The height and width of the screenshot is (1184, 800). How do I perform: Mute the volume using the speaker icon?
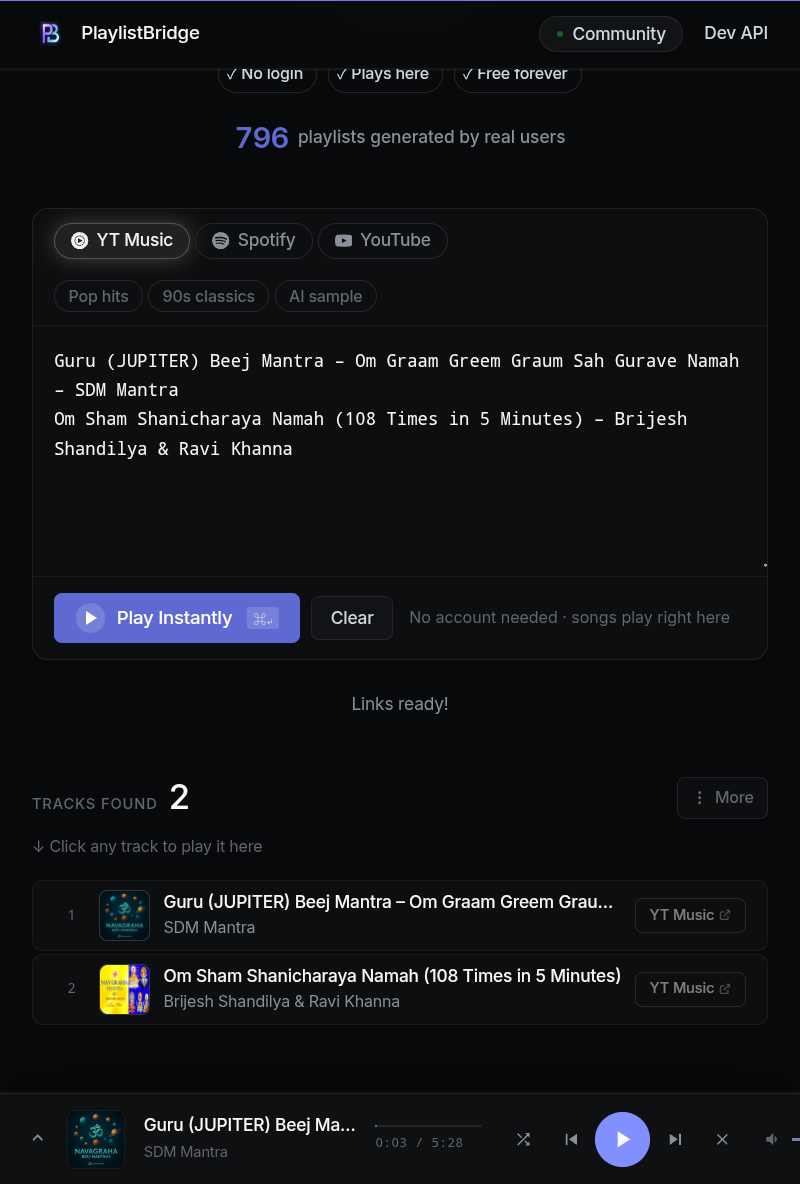(771, 1139)
